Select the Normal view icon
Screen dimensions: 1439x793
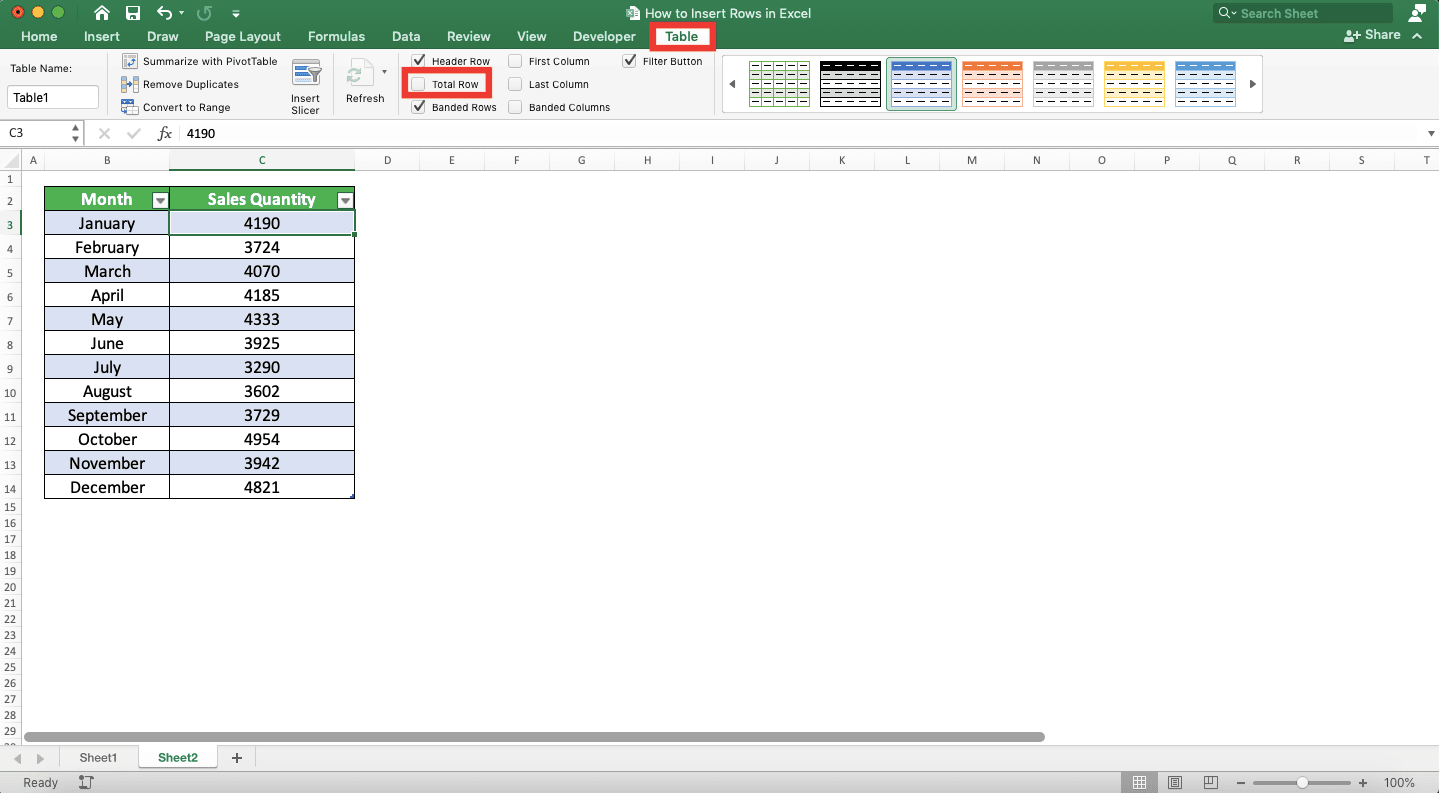click(x=1139, y=782)
